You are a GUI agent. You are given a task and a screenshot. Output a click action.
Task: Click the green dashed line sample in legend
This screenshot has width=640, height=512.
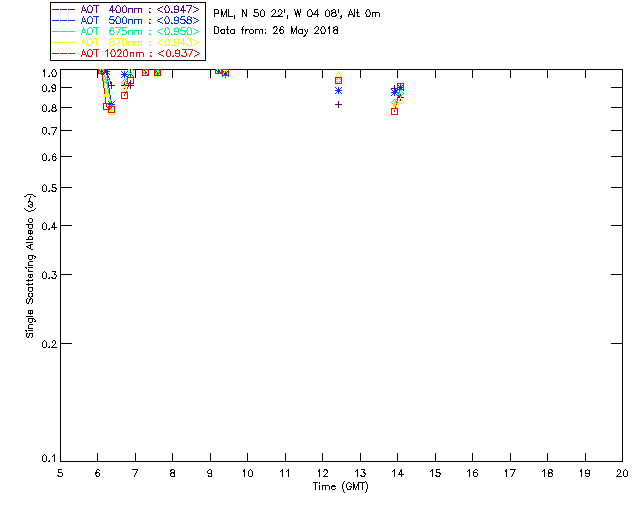point(63,31)
